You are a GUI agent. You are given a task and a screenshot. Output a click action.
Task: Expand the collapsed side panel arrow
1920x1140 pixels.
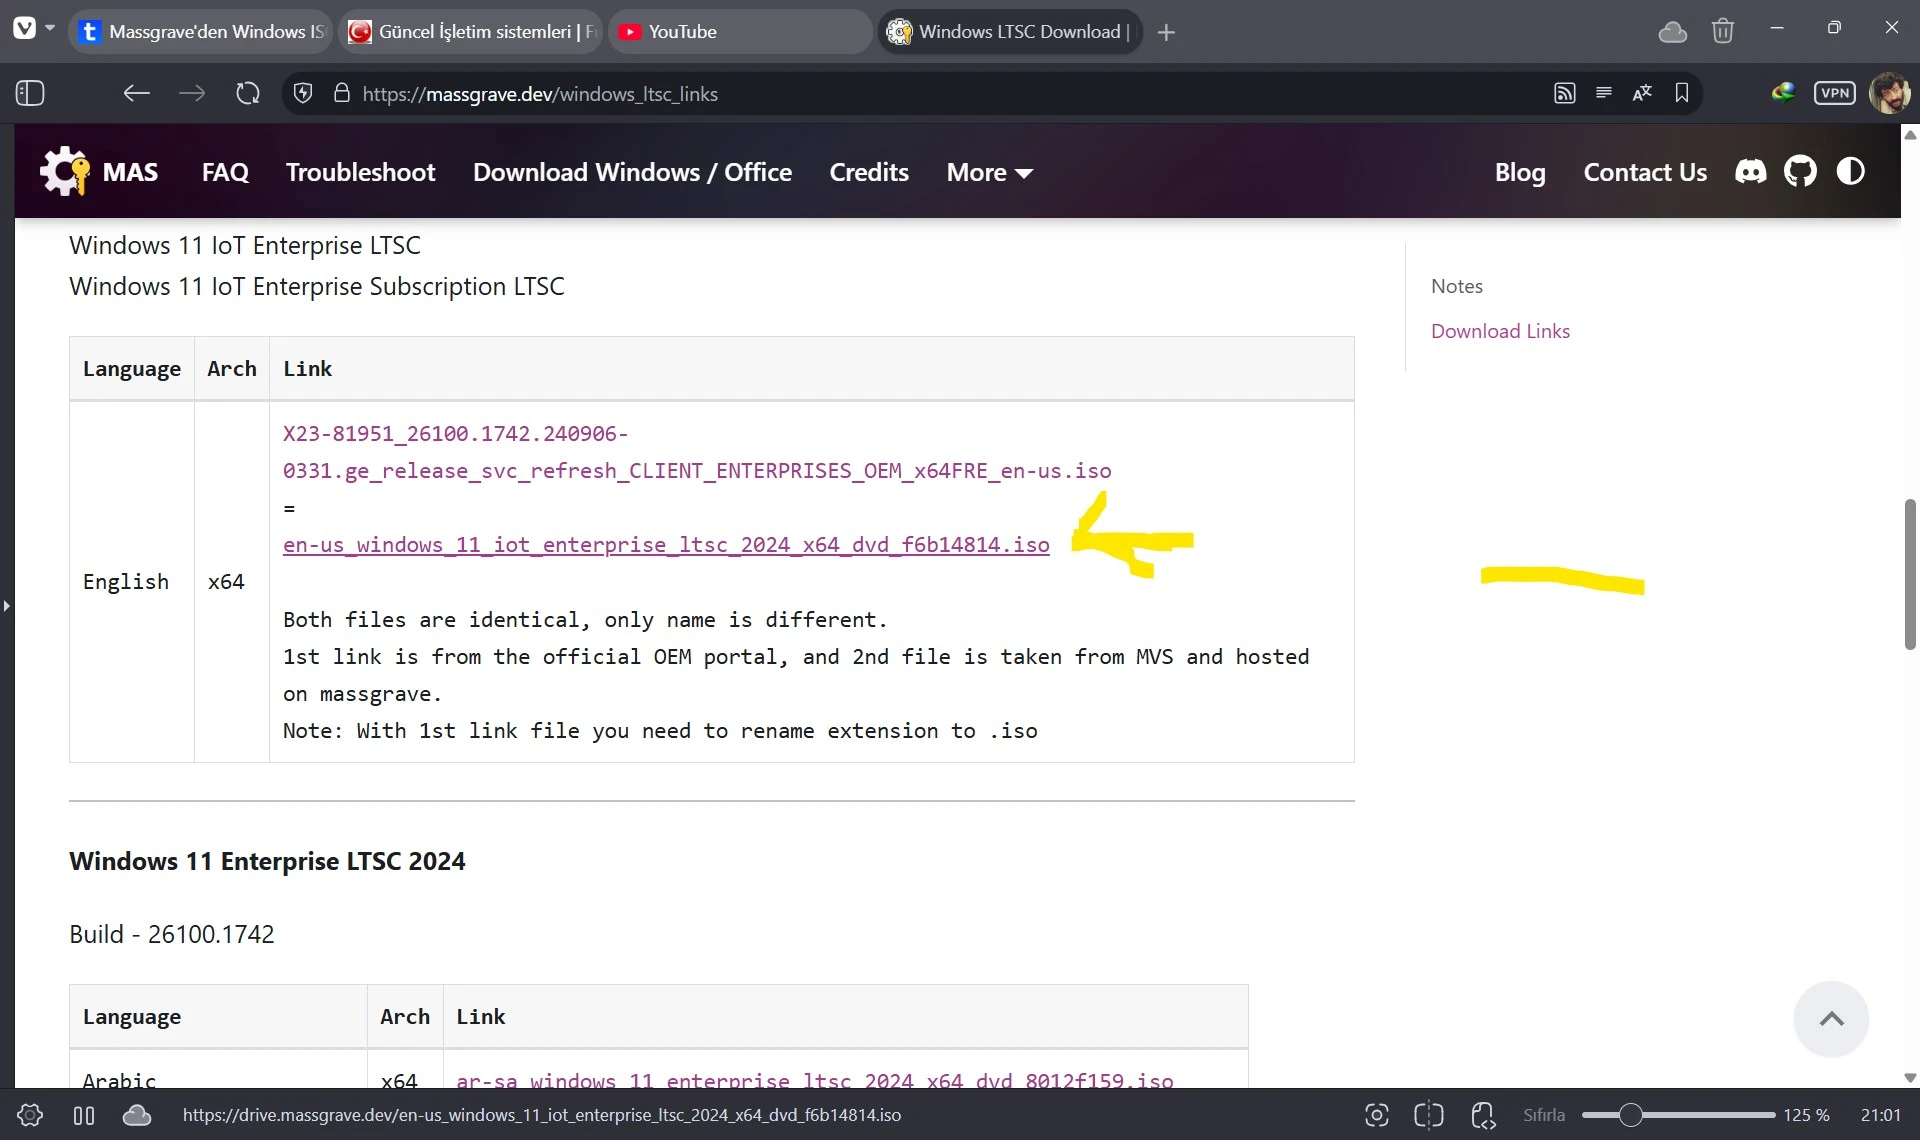pos(6,605)
